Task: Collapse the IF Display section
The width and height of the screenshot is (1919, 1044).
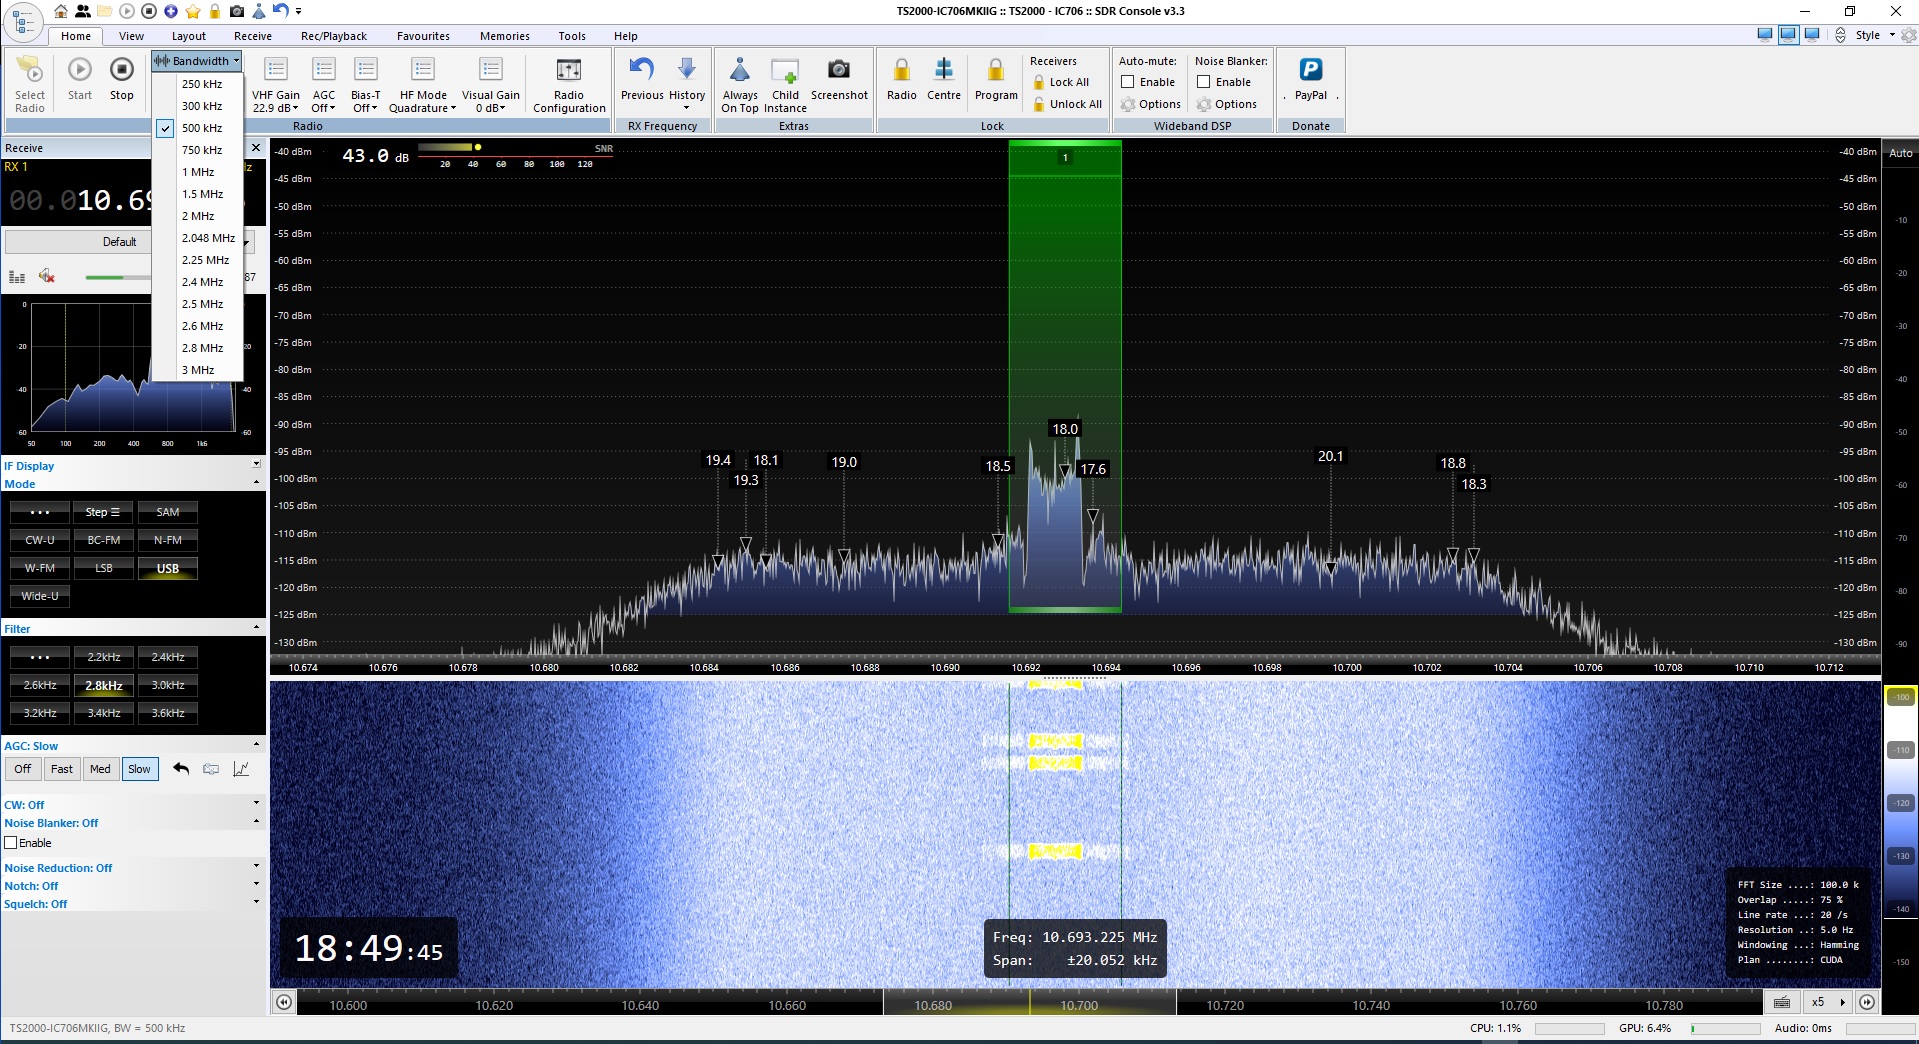Action: (256, 465)
